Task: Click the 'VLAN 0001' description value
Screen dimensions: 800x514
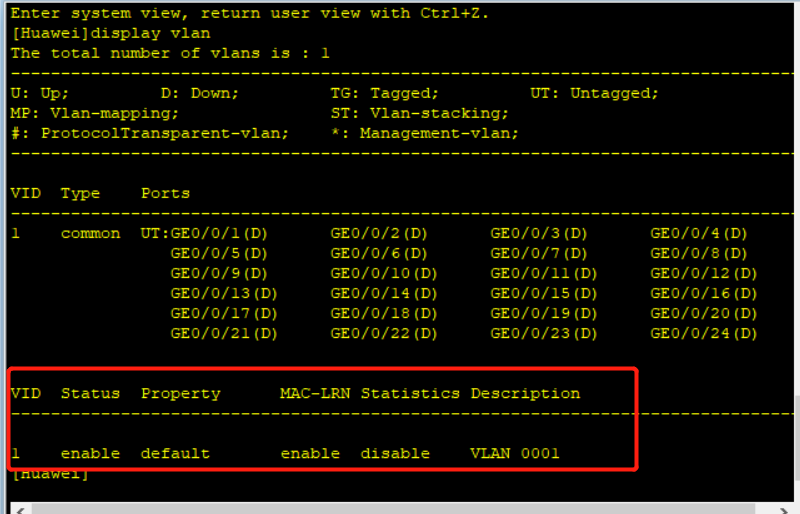Action: 515,453
